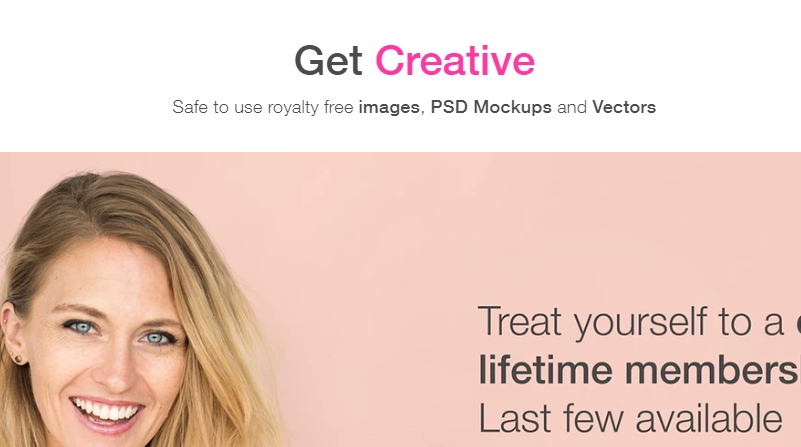801x447 pixels.
Task: Click the word 'Treat' in the banner
Action: (x=520, y=321)
